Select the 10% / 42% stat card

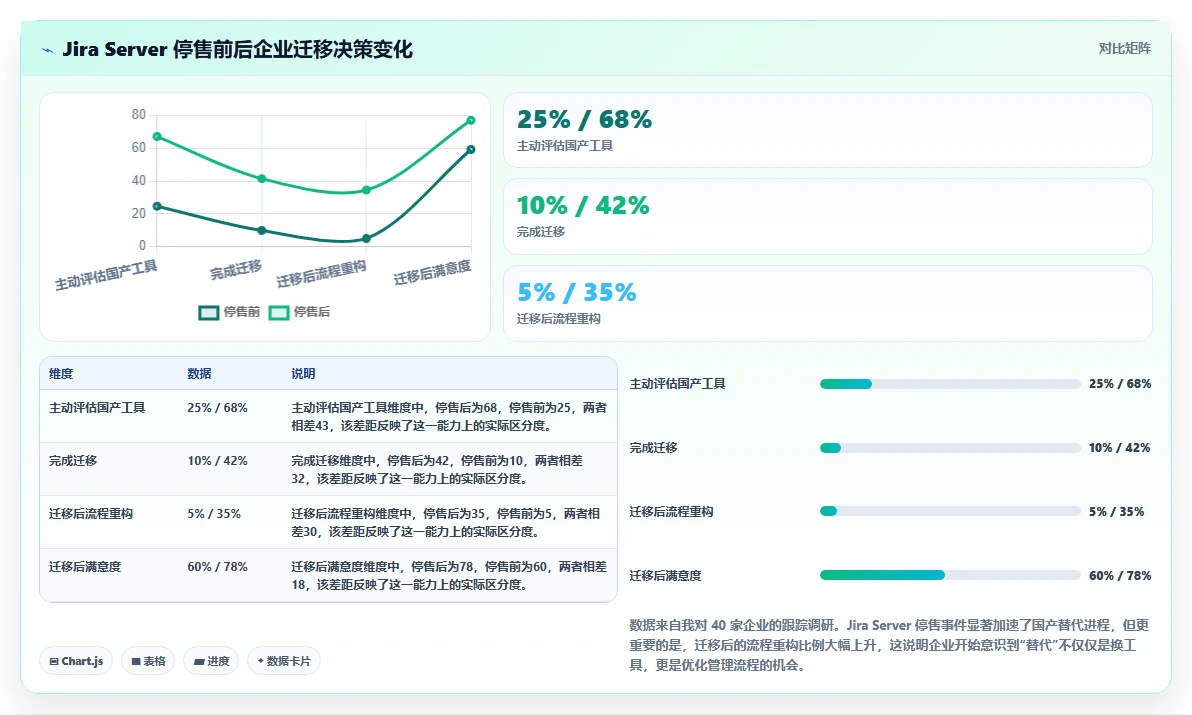click(x=828, y=217)
